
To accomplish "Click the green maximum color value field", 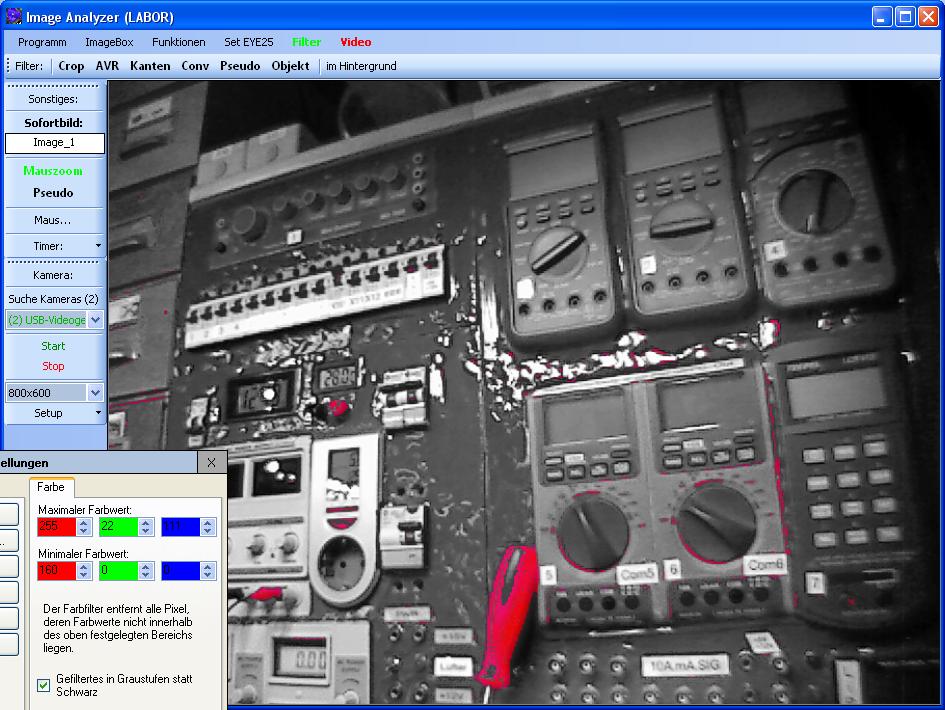I will pos(116,527).
